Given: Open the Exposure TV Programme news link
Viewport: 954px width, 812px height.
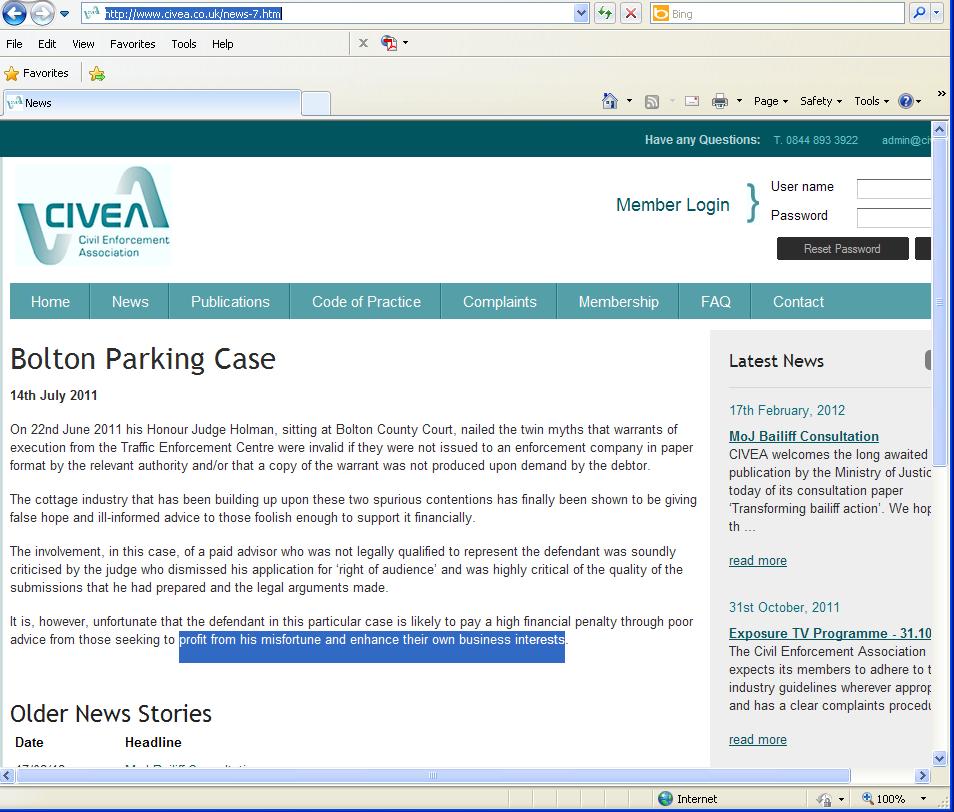Looking at the screenshot, I should click(830, 633).
